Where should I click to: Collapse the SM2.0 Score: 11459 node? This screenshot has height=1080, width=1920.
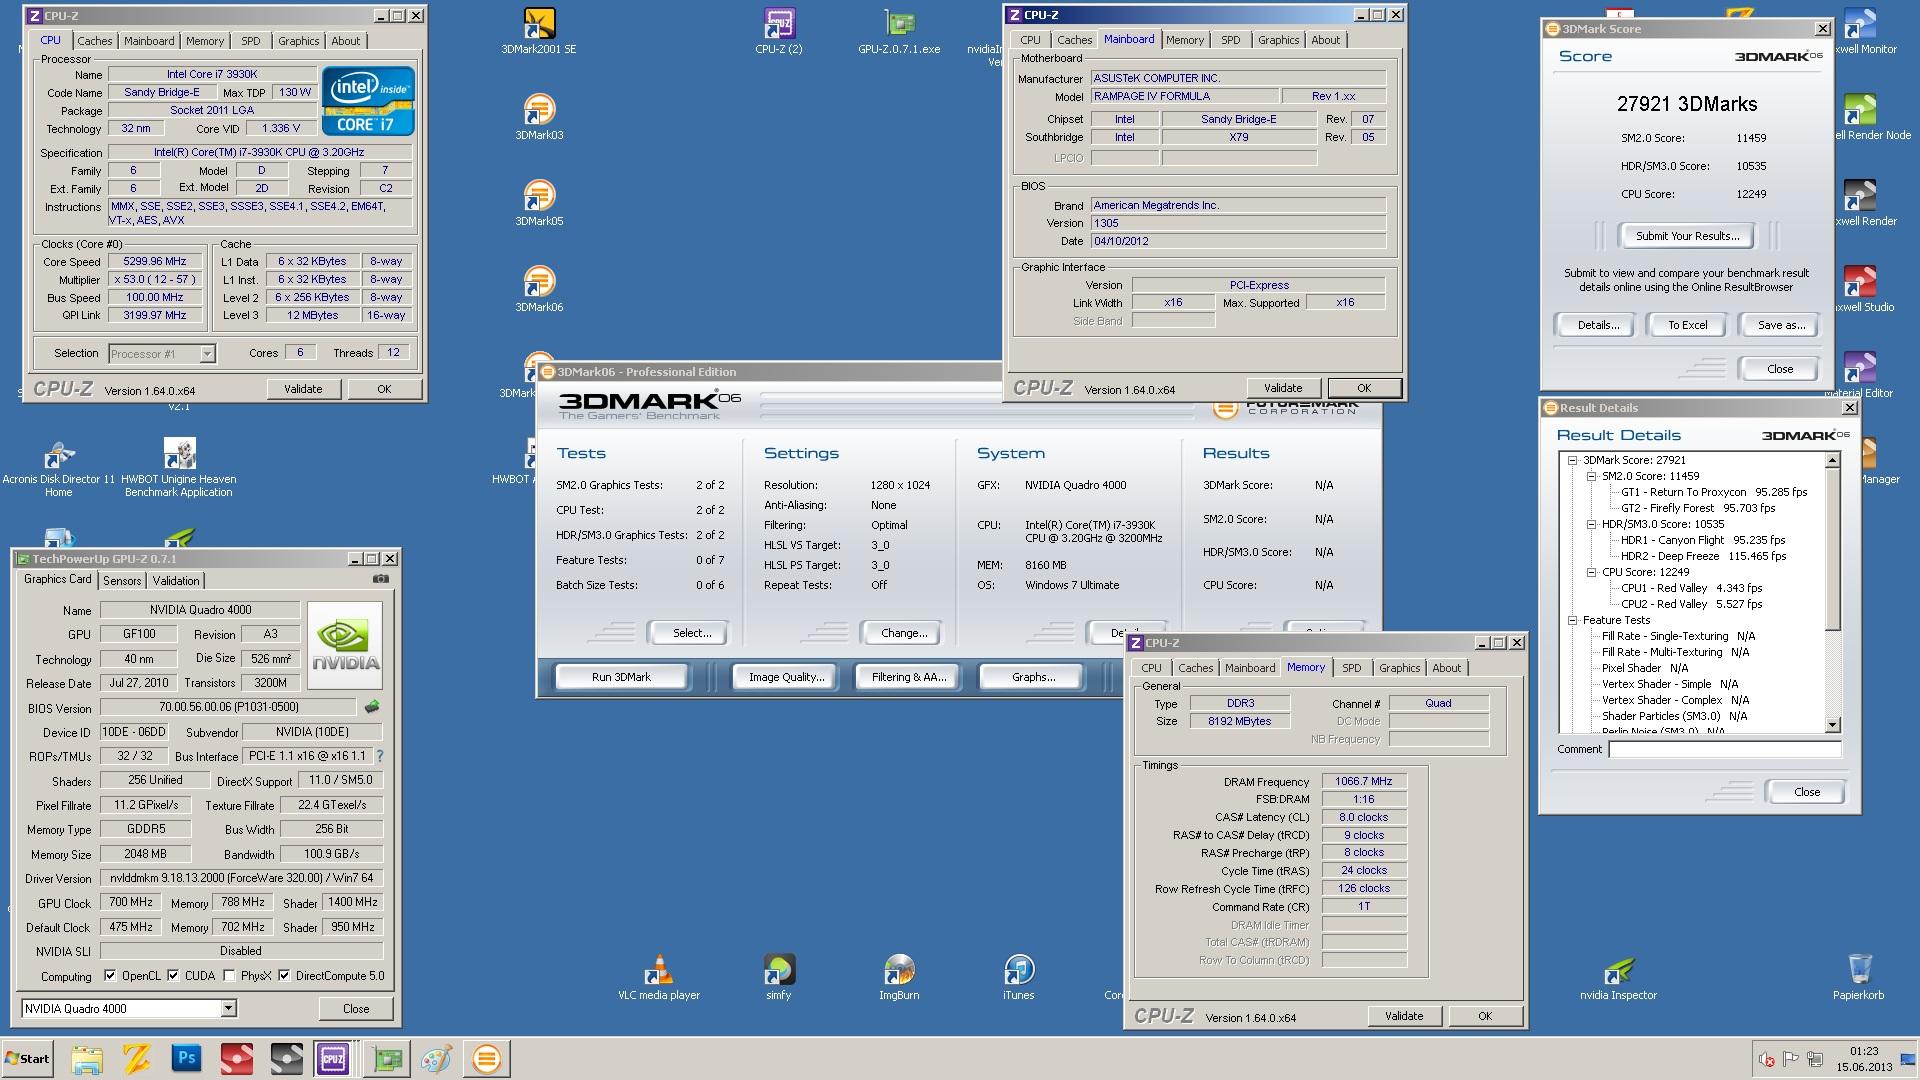coord(1591,476)
